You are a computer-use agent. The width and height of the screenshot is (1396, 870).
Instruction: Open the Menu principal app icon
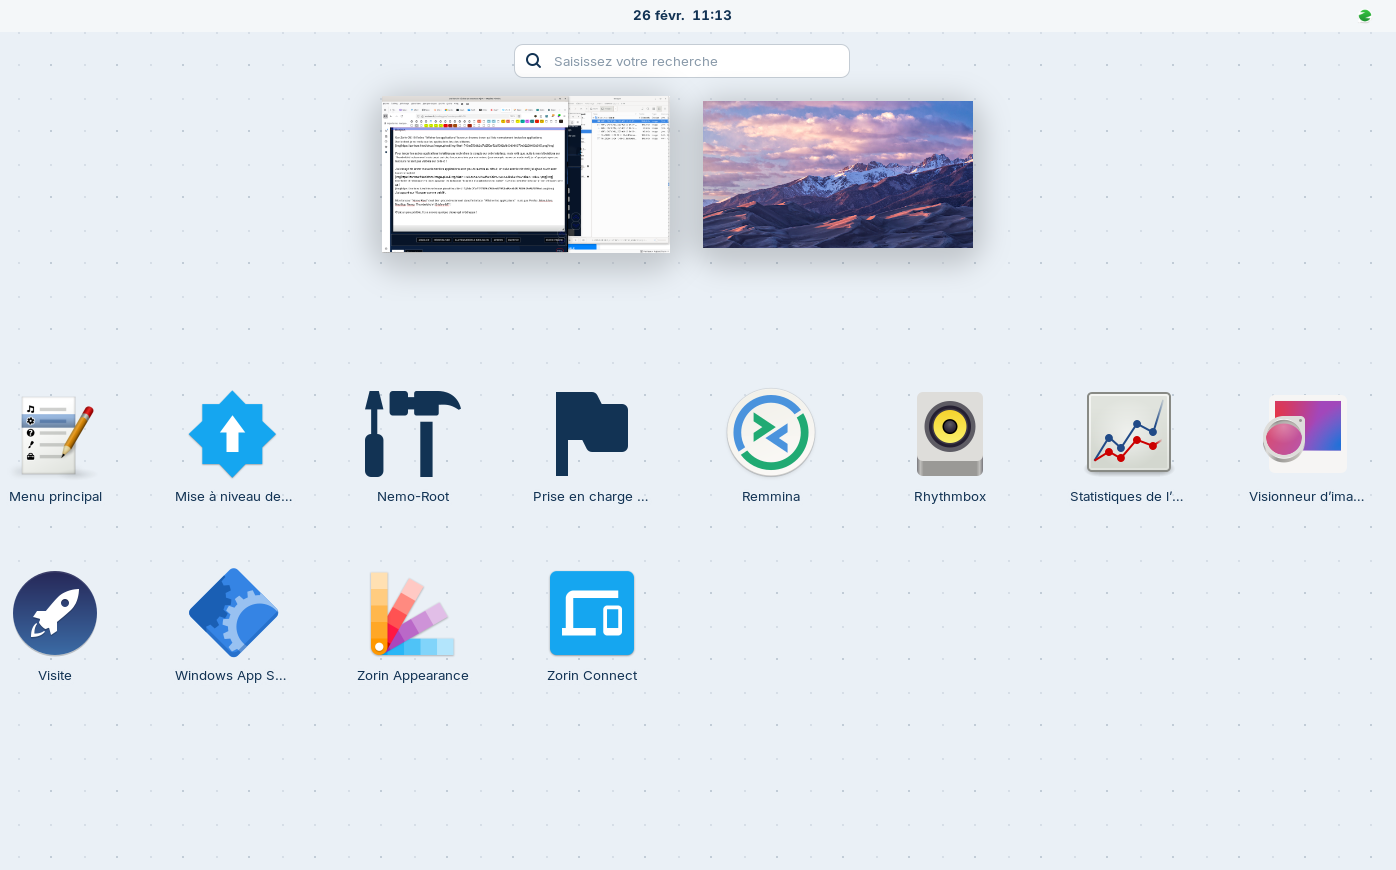click(55, 435)
